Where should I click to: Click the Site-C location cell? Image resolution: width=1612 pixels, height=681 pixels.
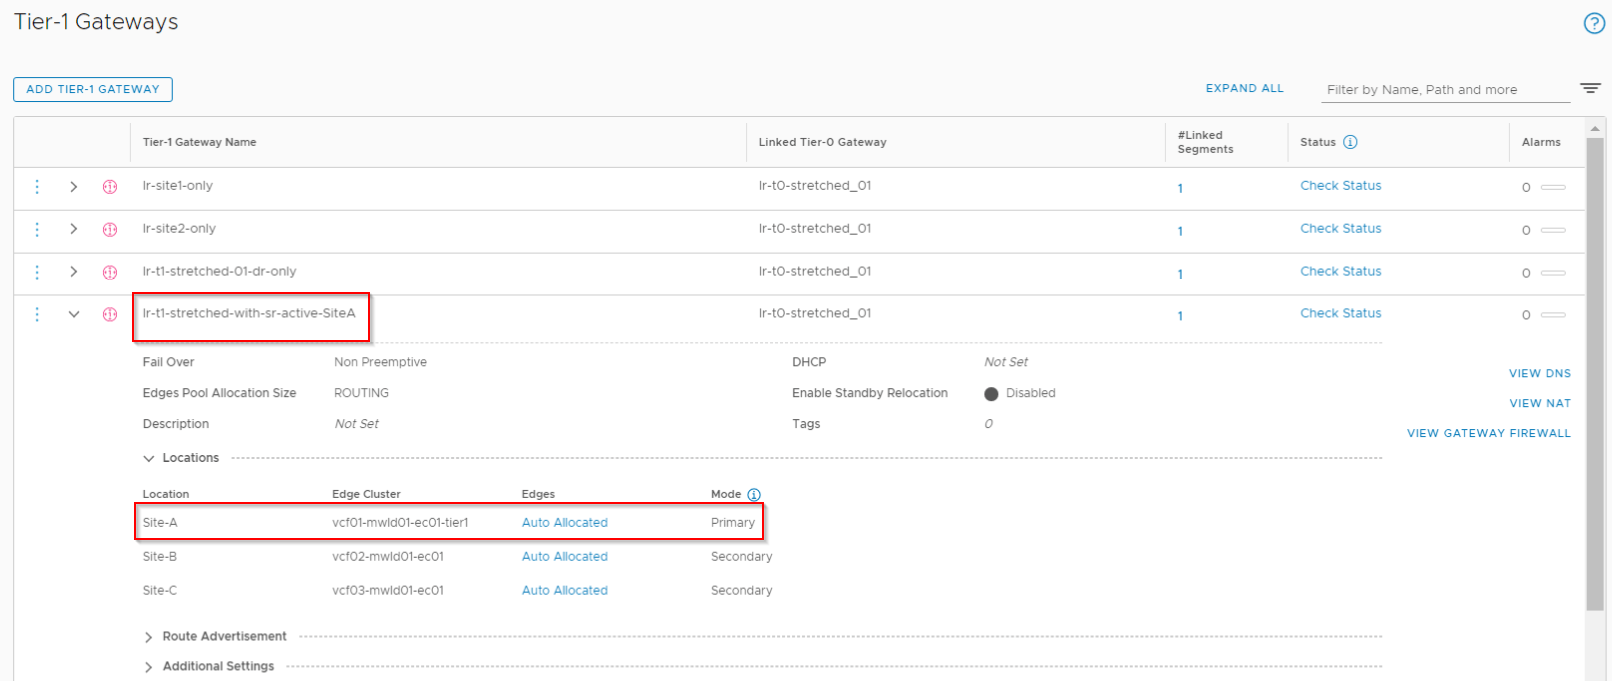pos(160,590)
